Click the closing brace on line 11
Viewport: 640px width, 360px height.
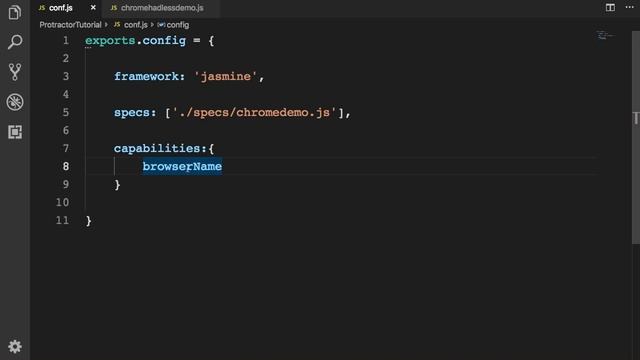pyautogui.click(x=89, y=221)
